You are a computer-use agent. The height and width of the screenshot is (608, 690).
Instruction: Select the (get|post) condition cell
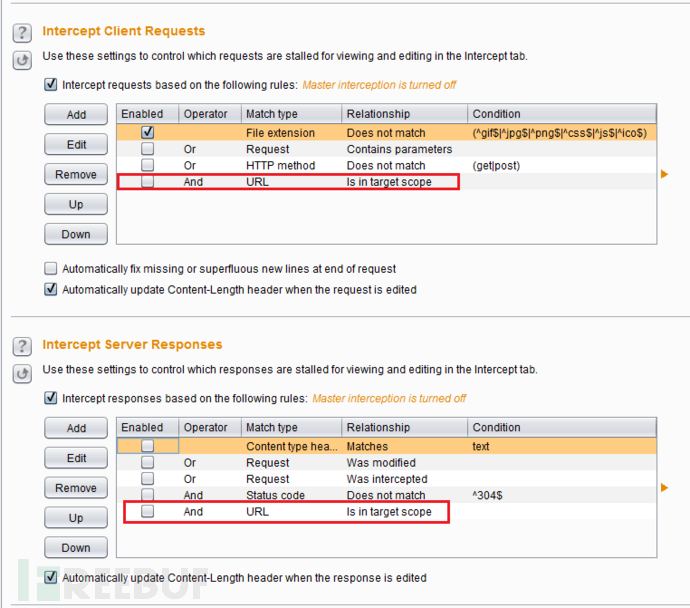(562, 165)
